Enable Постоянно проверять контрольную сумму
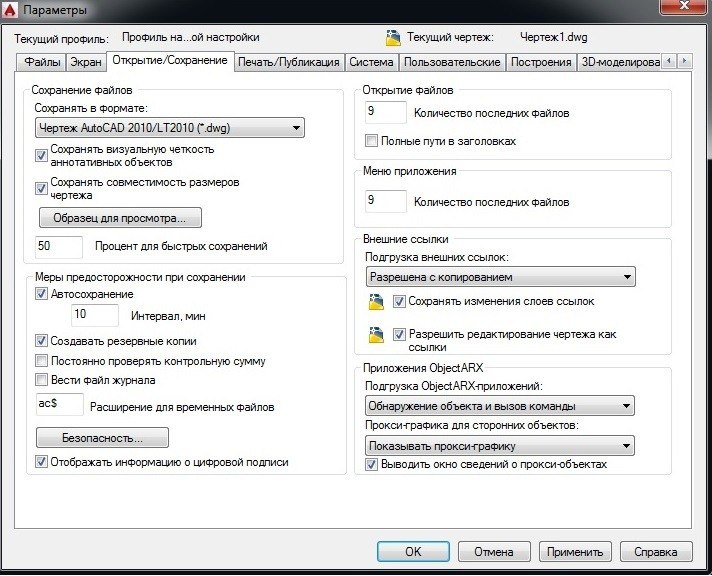Viewport: 712px width, 576px height. [41, 361]
